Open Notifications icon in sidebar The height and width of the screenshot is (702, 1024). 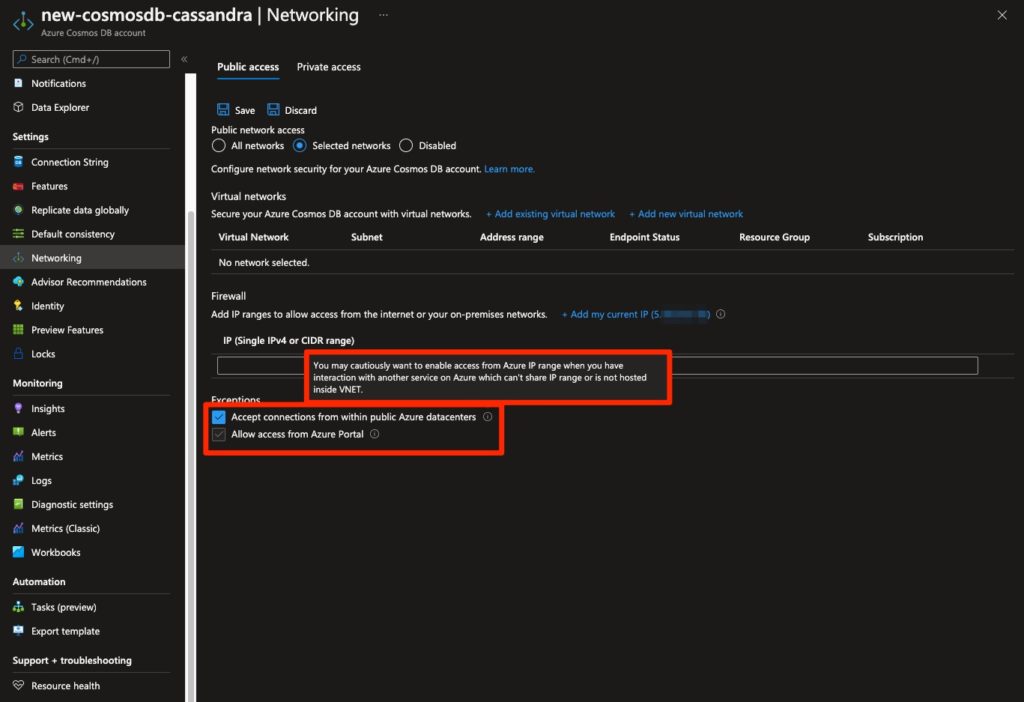tap(18, 83)
